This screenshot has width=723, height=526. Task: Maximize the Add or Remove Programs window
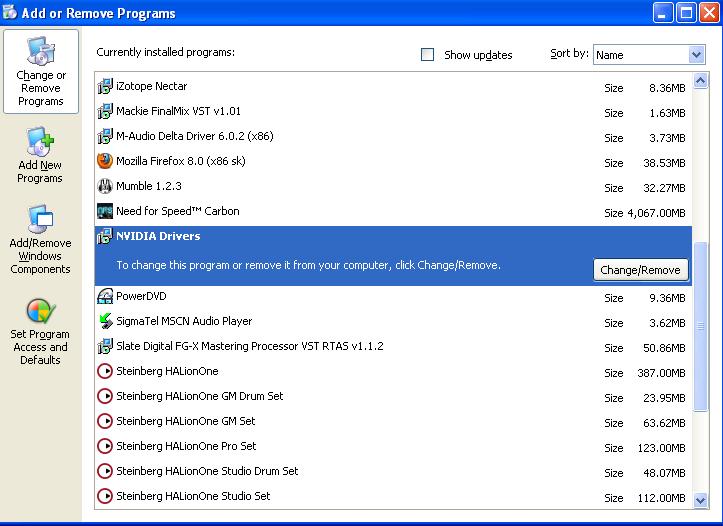(x=686, y=12)
